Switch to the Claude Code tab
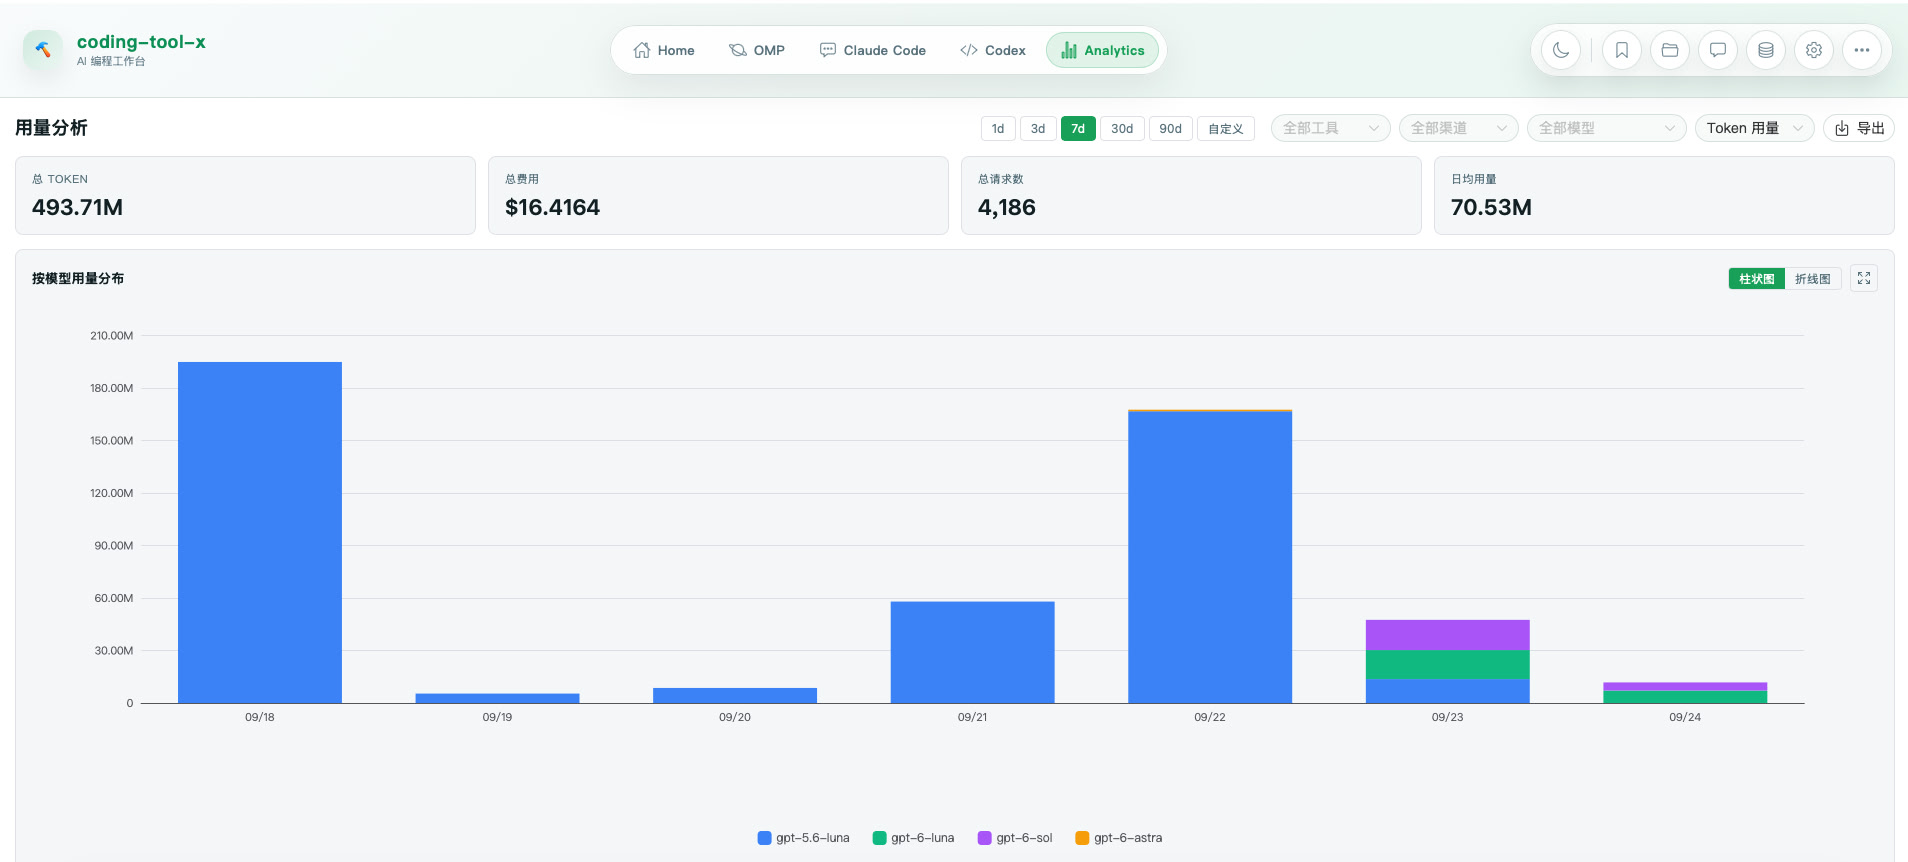 873,50
